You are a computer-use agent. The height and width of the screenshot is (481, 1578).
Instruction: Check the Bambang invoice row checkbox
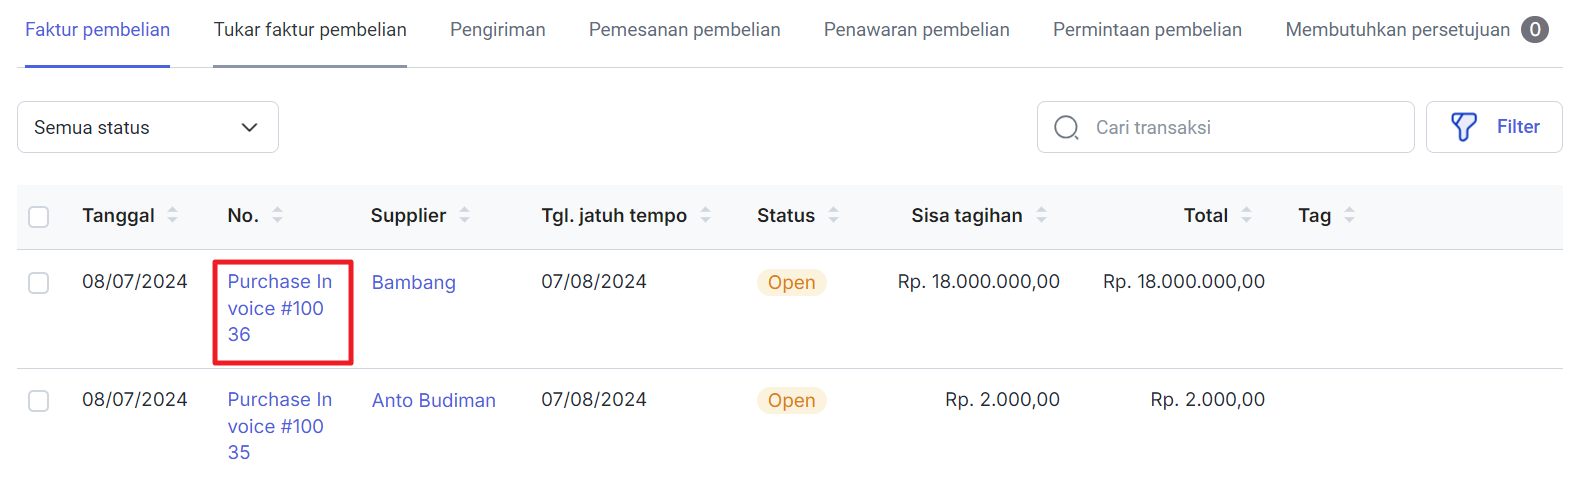39,283
